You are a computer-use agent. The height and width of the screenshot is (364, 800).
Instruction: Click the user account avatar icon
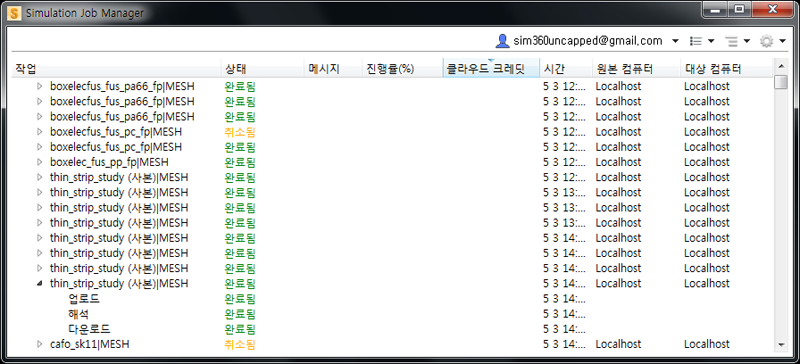point(503,41)
